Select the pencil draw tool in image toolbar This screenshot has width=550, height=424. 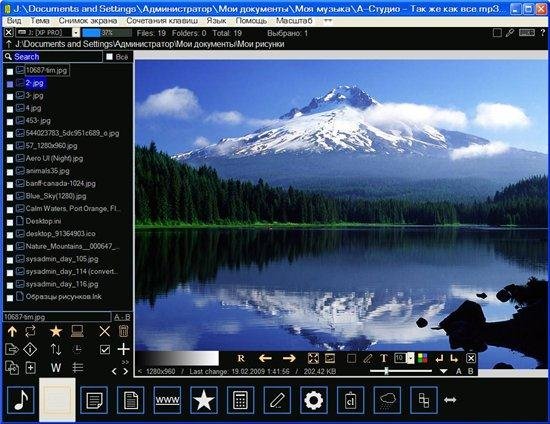(368, 358)
